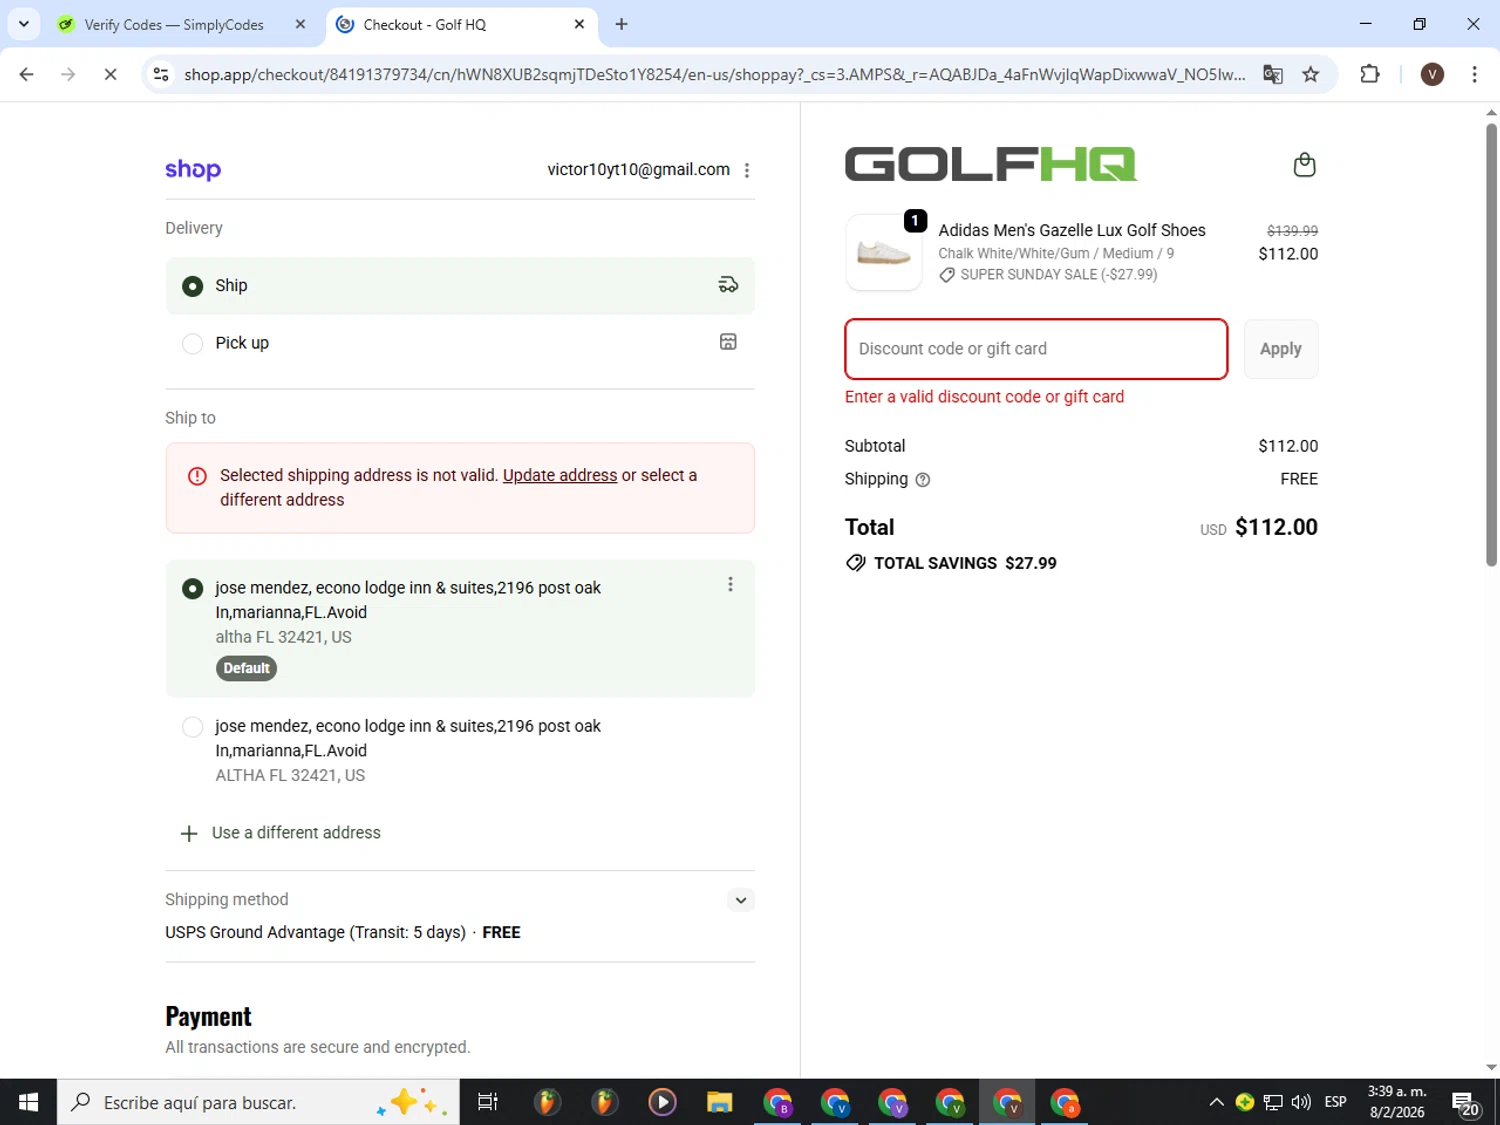Viewport: 1500px width, 1125px height.
Task: Click the volume icon in system tray
Action: click(x=1301, y=1102)
